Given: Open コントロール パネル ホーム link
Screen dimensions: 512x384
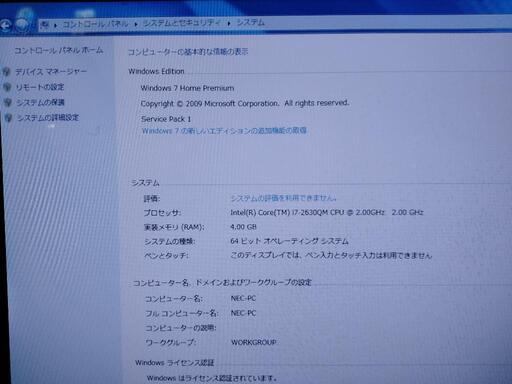Looking at the screenshot, I should pyautogui.click(x=59, y=51).
